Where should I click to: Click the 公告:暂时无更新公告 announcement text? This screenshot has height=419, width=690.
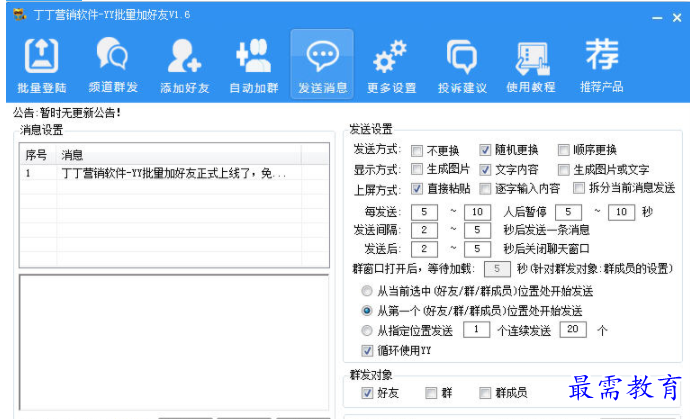pyautogui.click(x=67, y=113)
